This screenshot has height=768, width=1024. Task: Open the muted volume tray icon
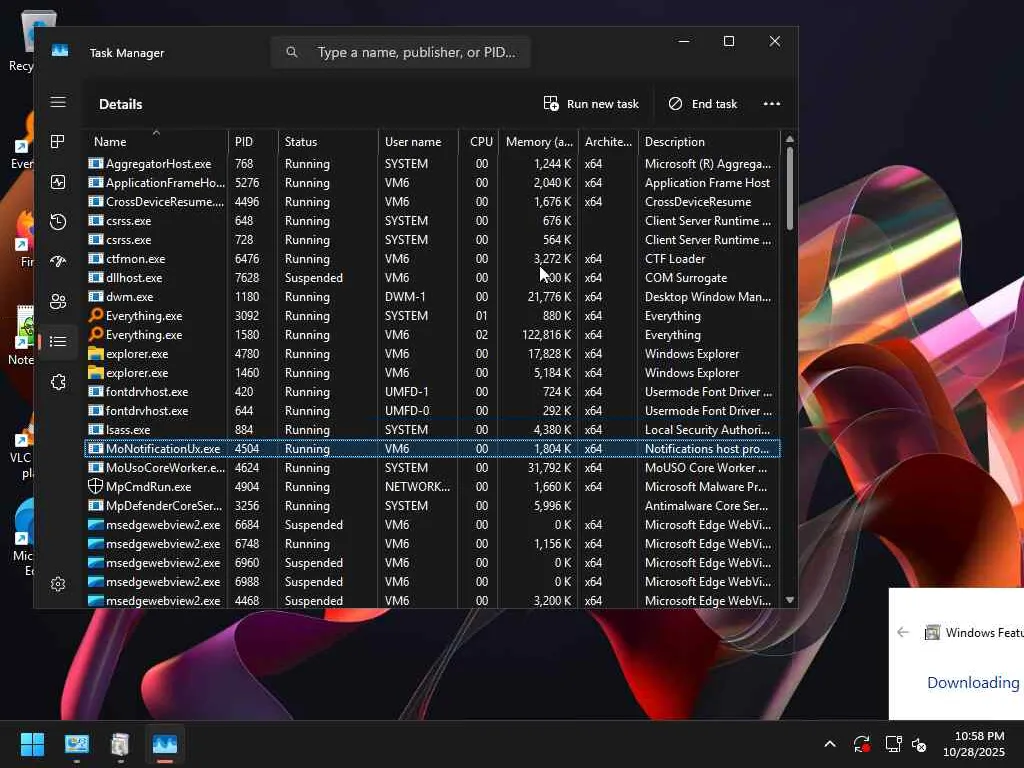click(x=919, y=744)
